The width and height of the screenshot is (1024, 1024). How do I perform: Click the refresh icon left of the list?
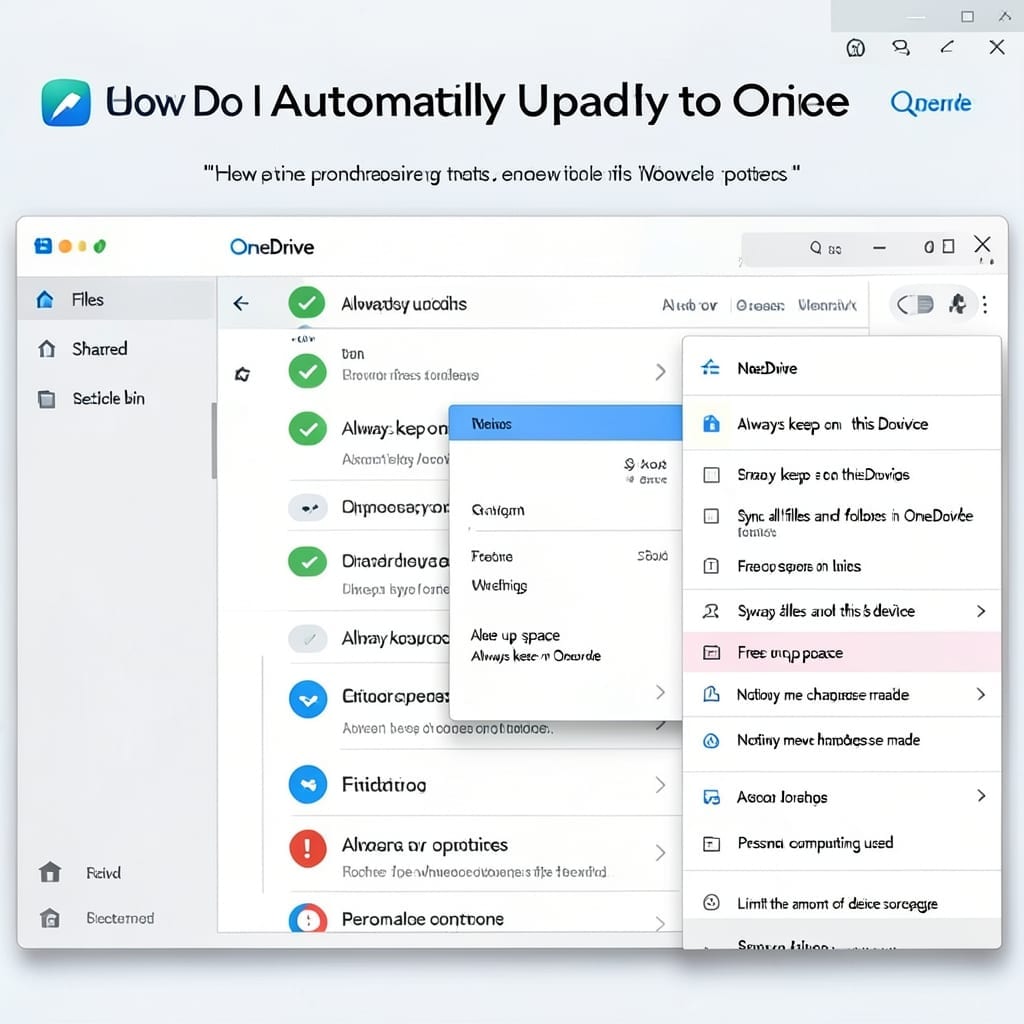click(242, 374)
